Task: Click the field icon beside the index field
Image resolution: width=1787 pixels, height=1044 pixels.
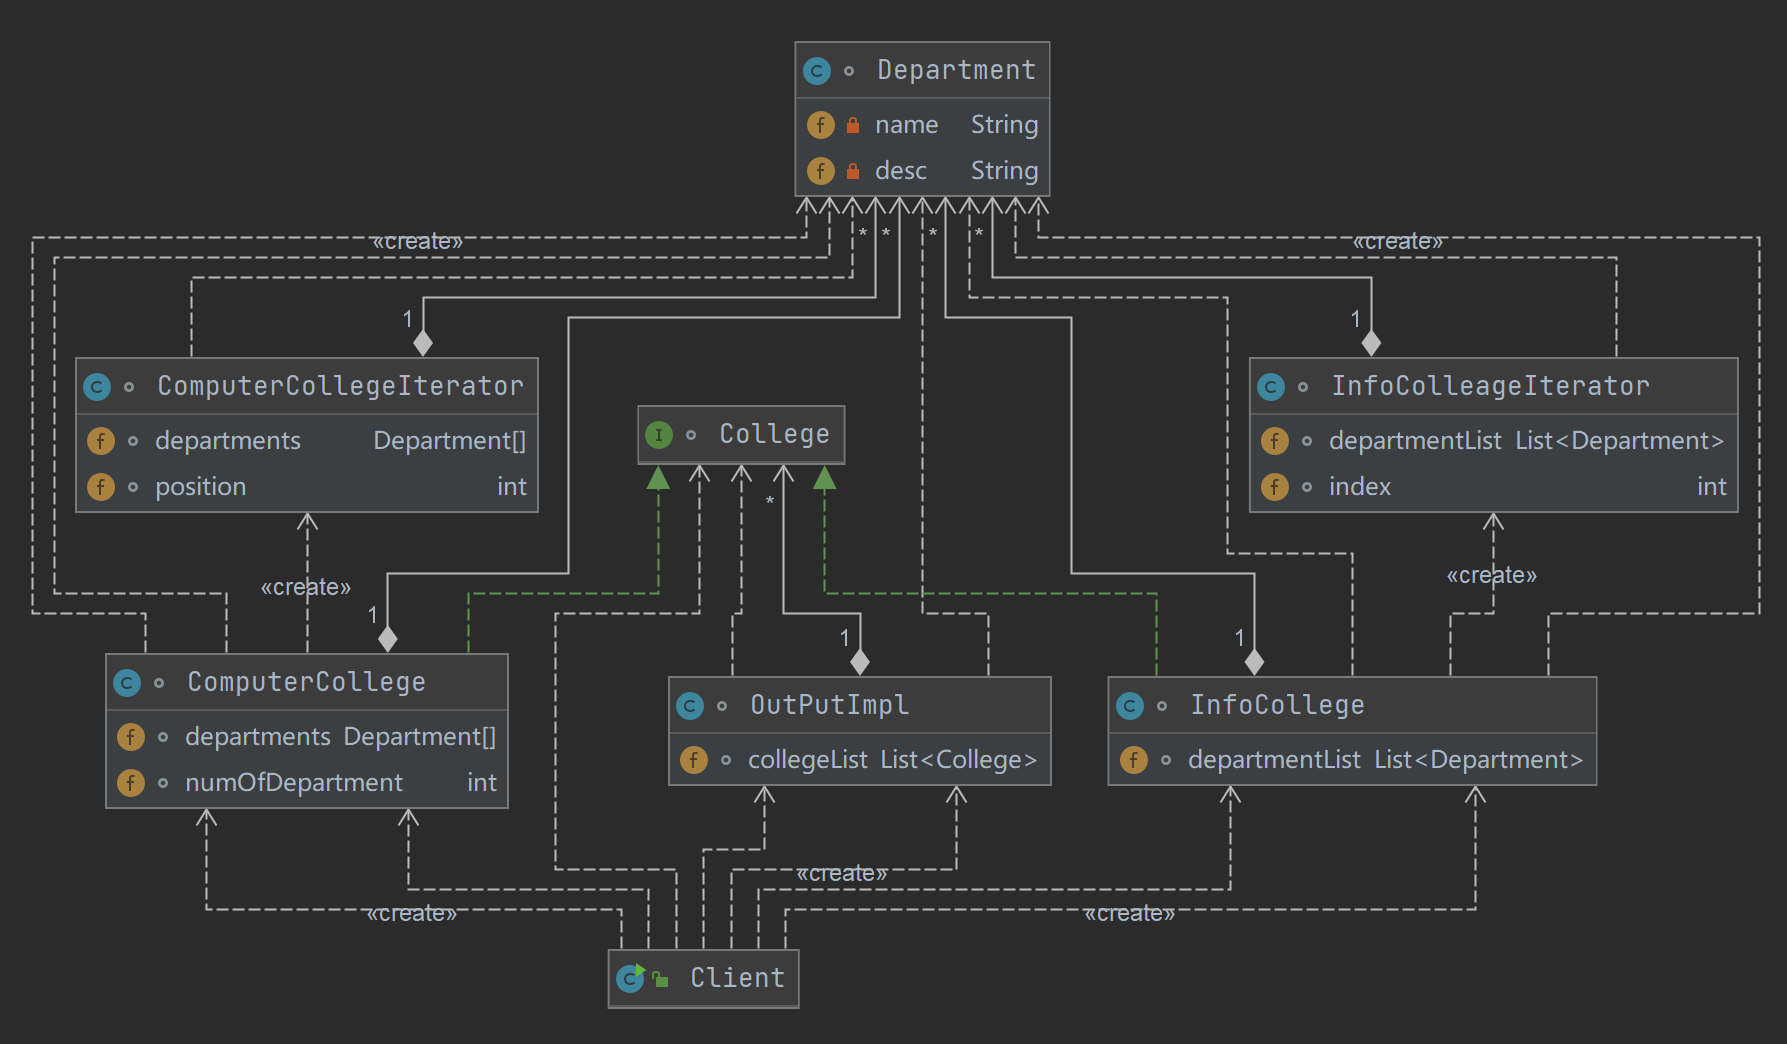Action: pyautogui.click(x=1274, y=487)
